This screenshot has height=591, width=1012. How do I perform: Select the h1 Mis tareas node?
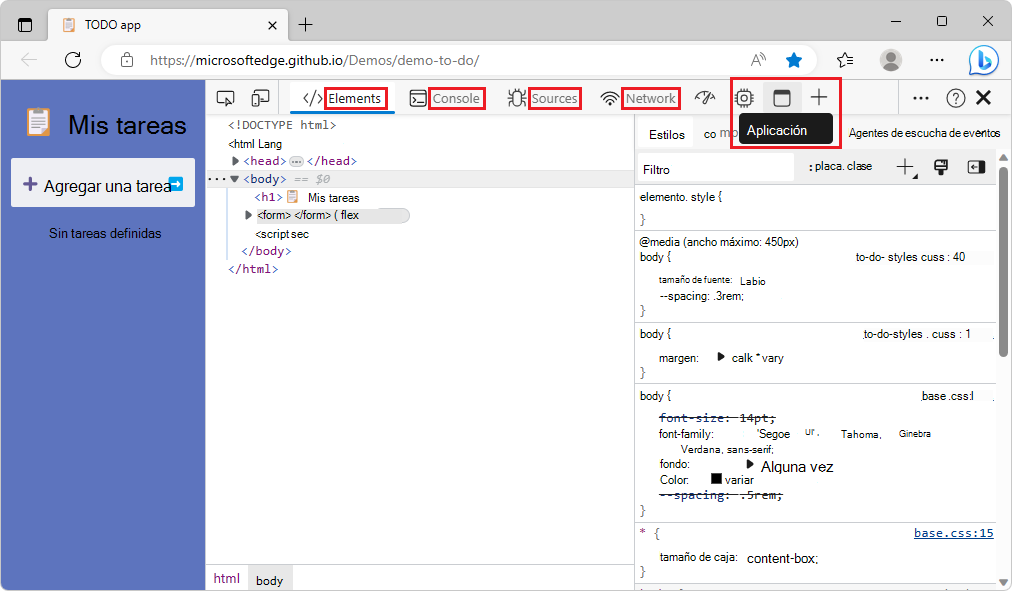point(307,197)
